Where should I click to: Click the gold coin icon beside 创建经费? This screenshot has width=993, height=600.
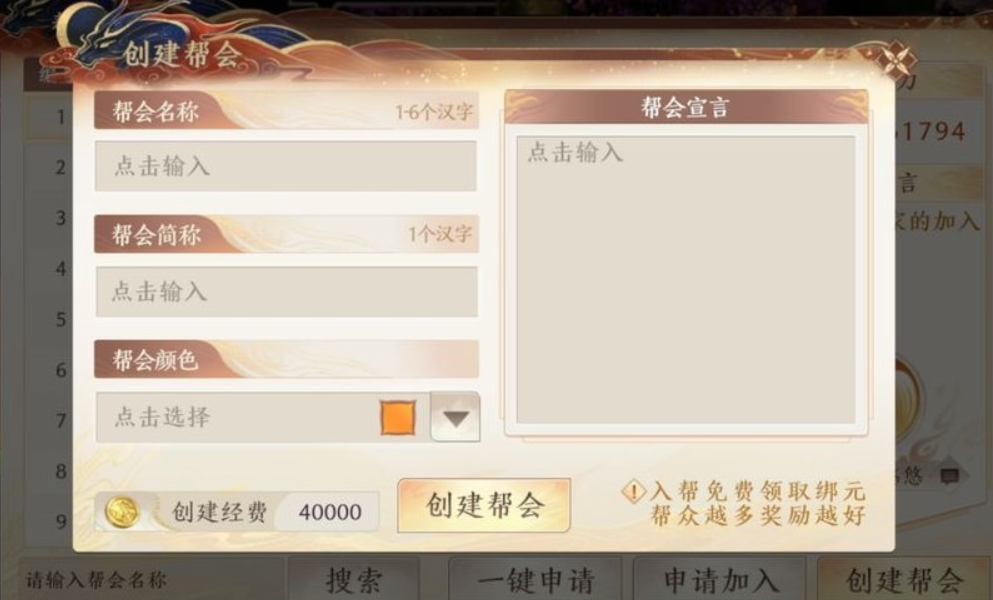click(122, 511)
